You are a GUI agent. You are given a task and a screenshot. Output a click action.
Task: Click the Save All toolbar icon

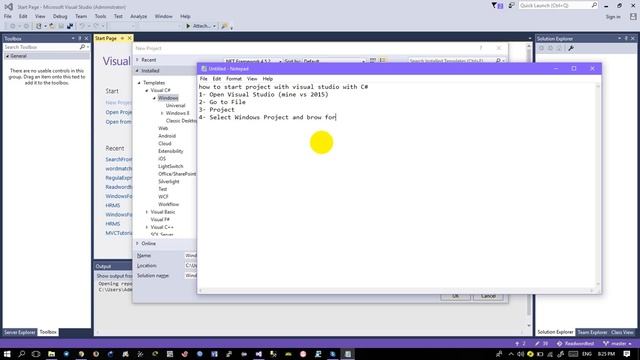[x=70, y=26]
